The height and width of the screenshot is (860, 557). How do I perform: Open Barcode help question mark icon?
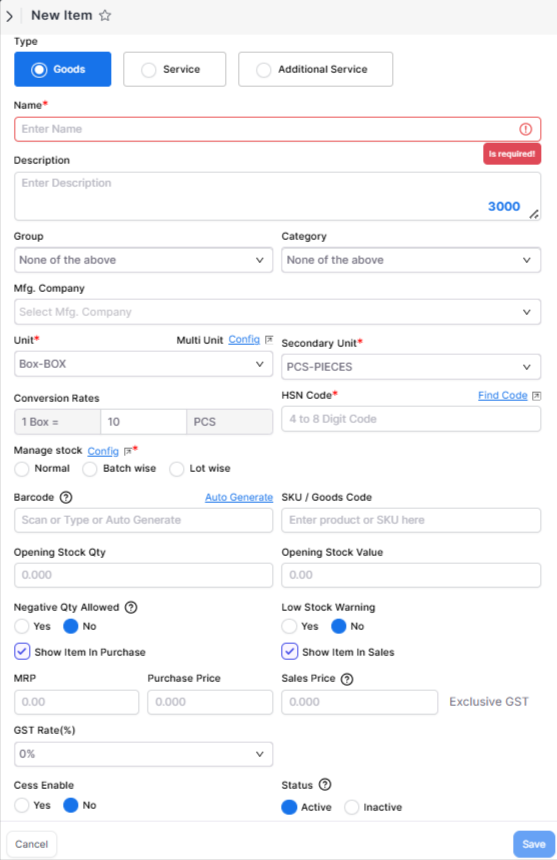point(66,497)
